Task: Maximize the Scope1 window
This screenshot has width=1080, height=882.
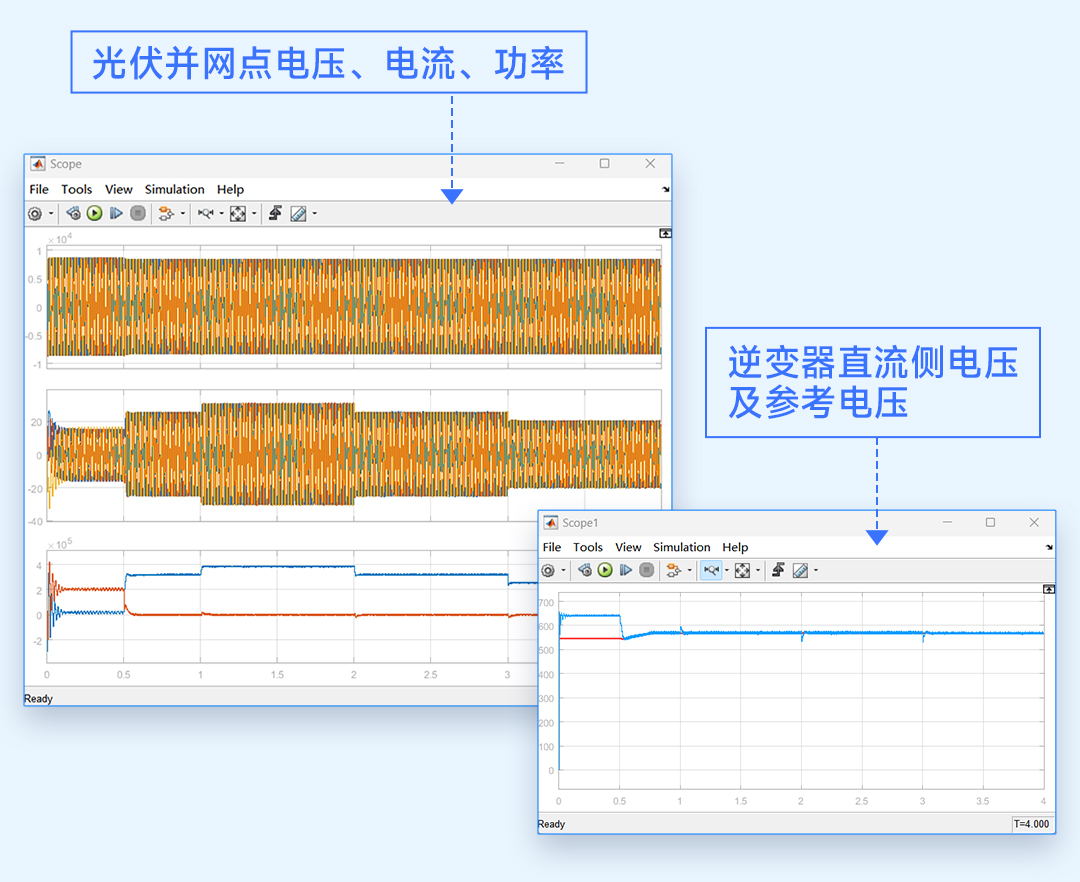Action: click(x=990, y=523)
